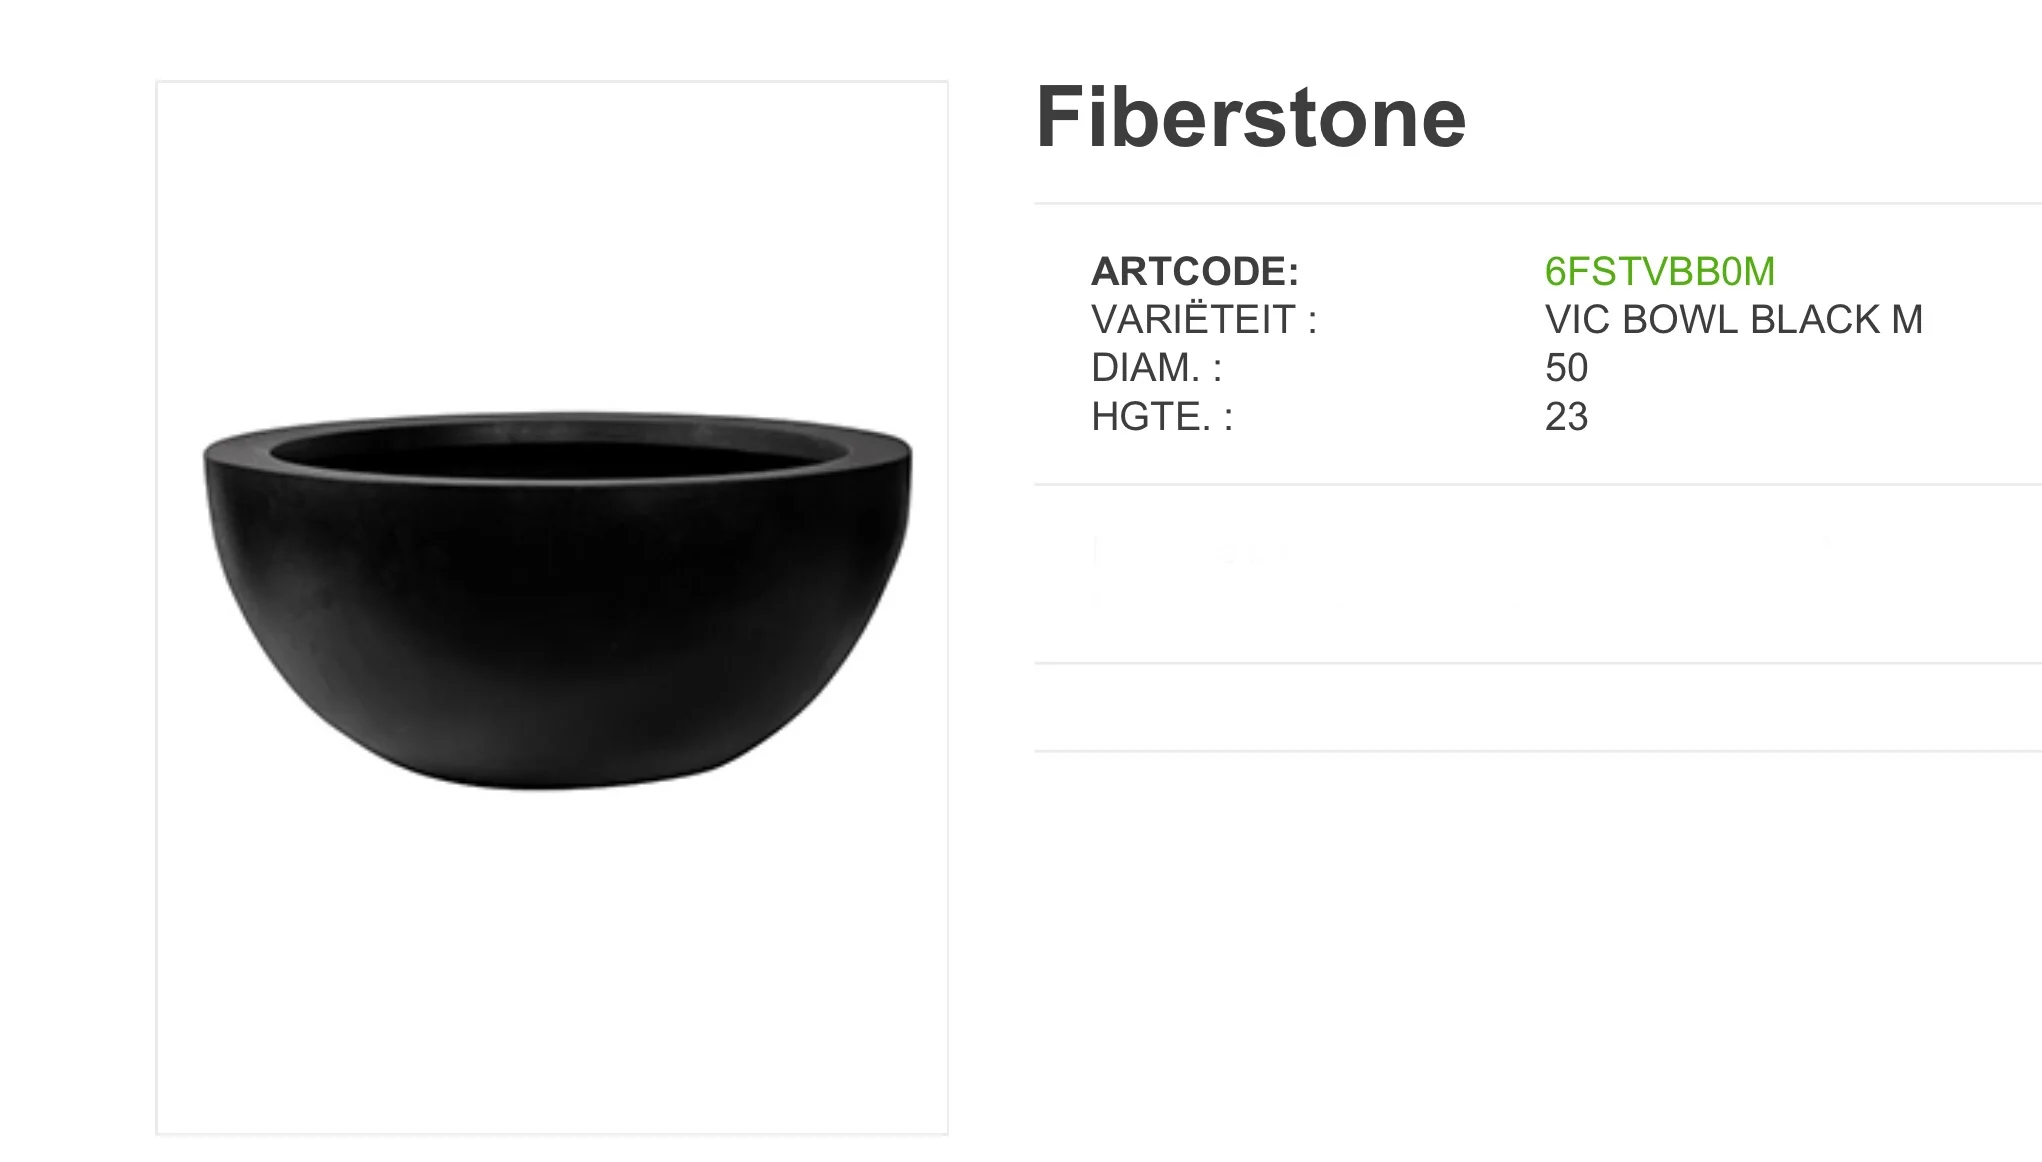Click the DIAM. : label

pos(1157,367)
